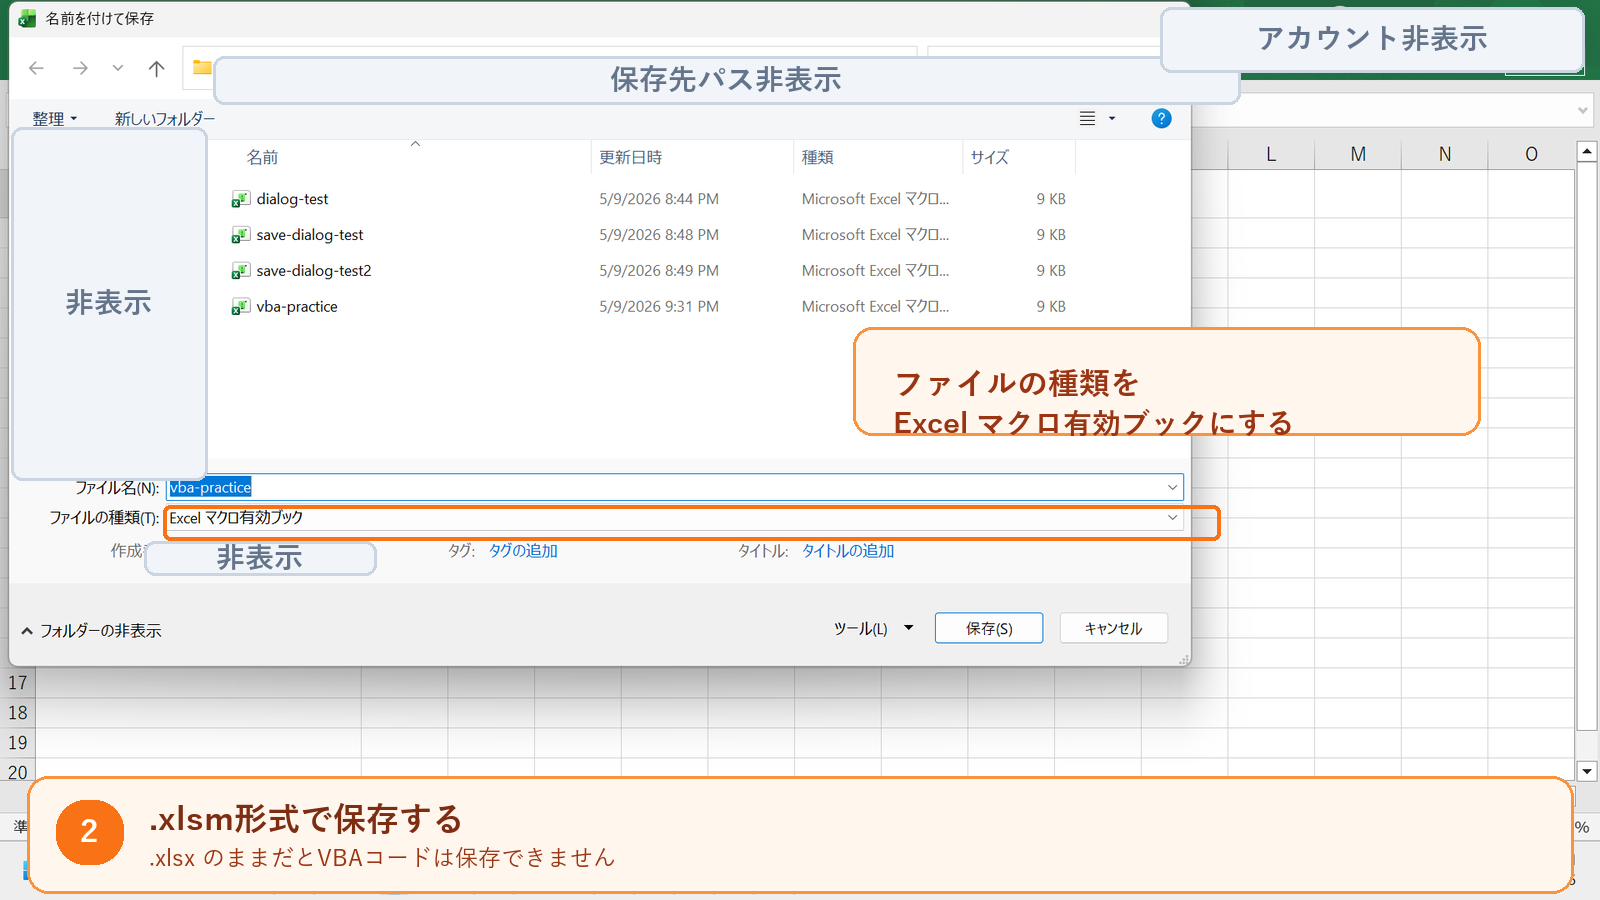Sort by 更新日時 column header
Screen dimensions: 1600x900
631,157
